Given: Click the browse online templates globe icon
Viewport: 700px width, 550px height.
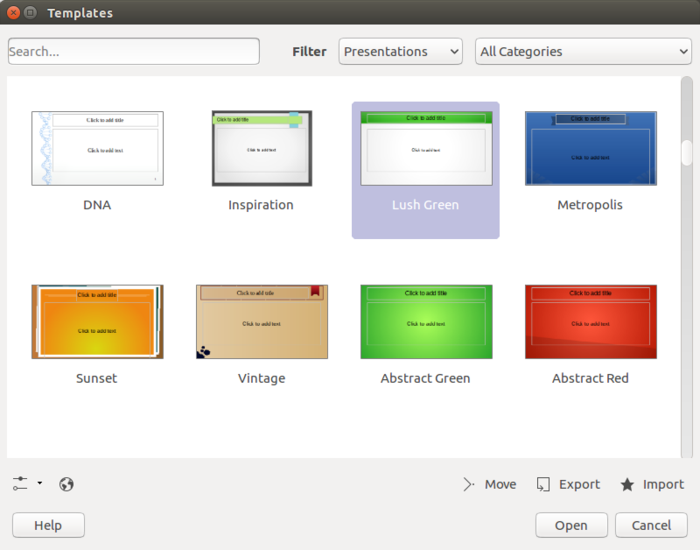Looking at the screenshot, I should pos(67,484).
